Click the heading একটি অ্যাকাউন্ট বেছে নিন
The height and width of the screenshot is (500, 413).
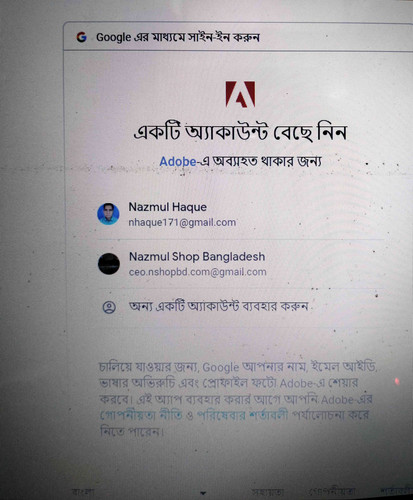pos(240,133)
